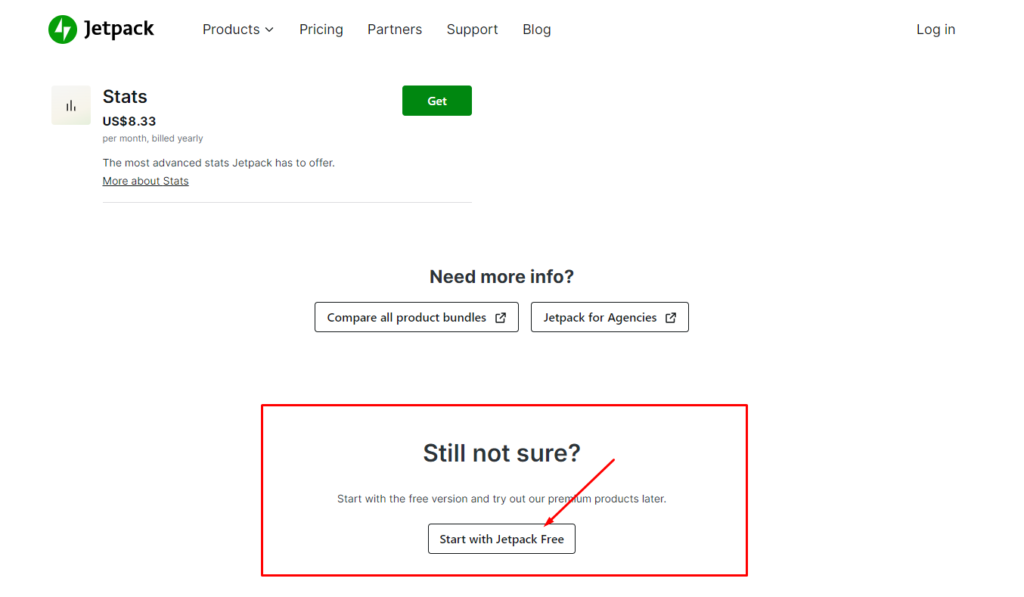Image resolution: width=1024 pixels, height=597 pixels.
Task: Go to the Pricing page
Action: point(321,29)
